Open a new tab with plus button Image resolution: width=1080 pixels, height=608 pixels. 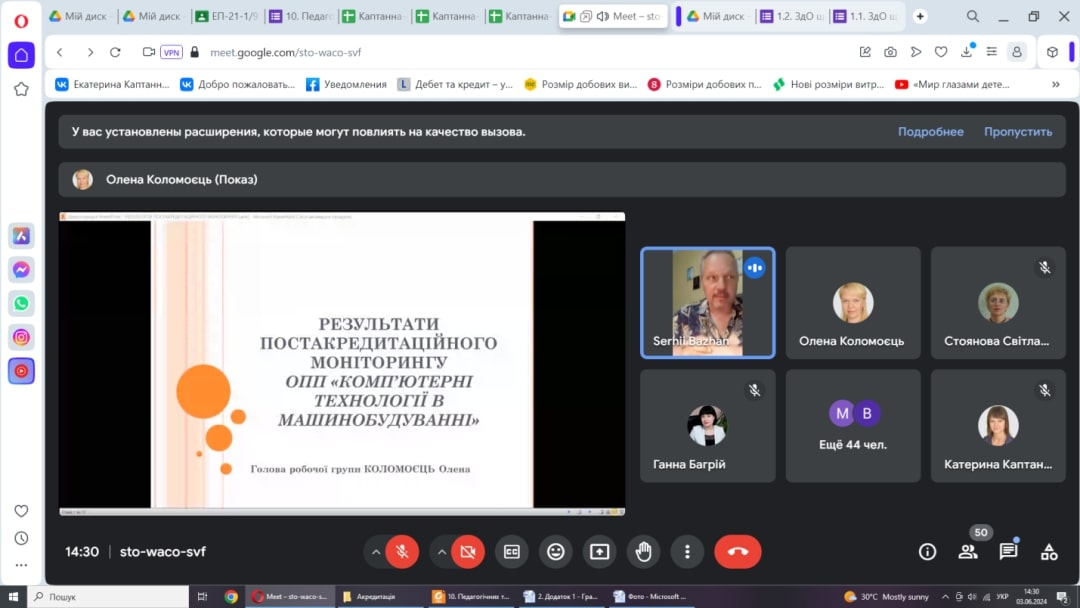coord(920,16)
